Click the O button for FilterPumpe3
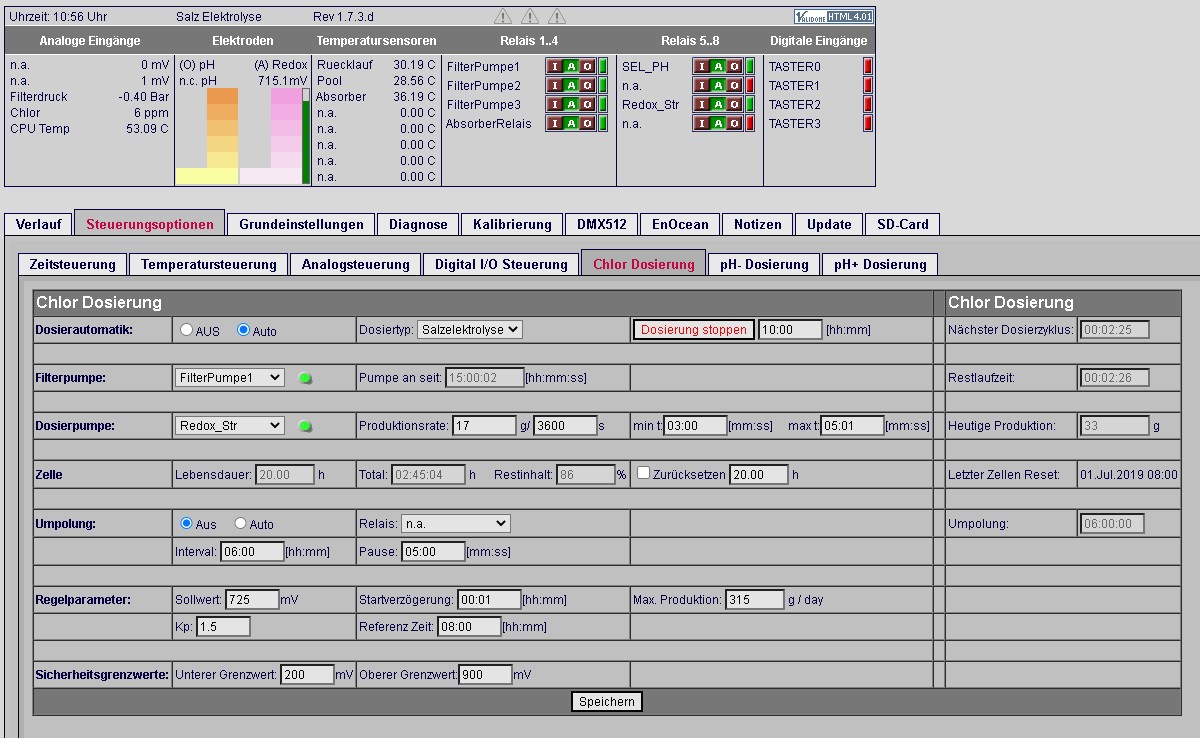 (587, 104)
